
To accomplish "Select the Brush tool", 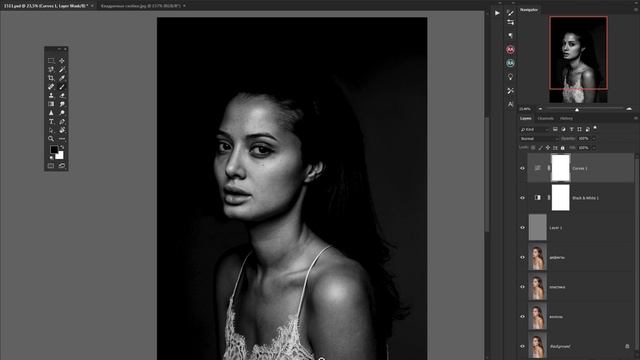I will click(62, 87).
